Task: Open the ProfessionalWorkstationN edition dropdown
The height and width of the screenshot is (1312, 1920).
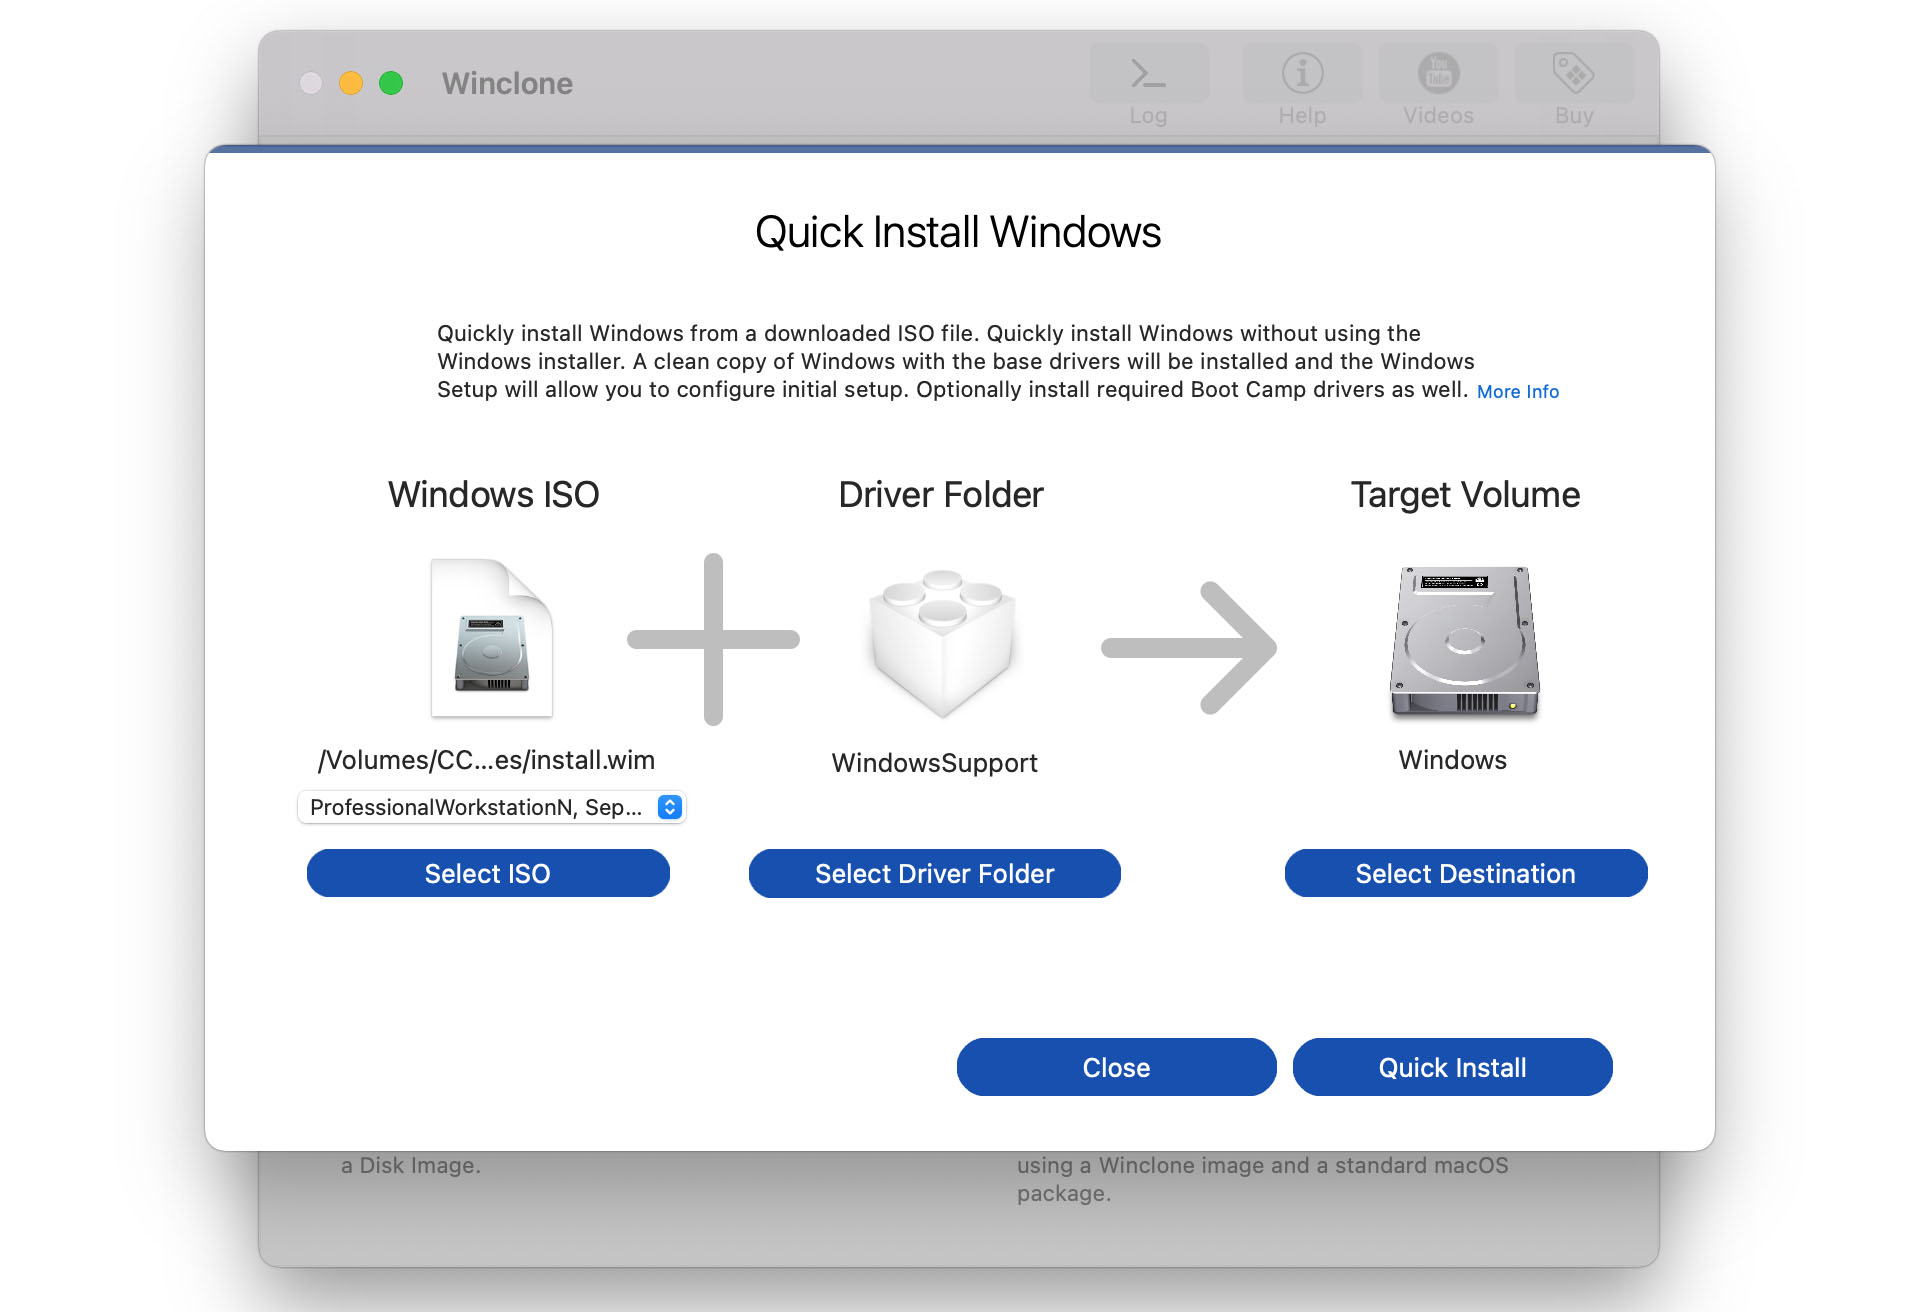Action: 491,807
